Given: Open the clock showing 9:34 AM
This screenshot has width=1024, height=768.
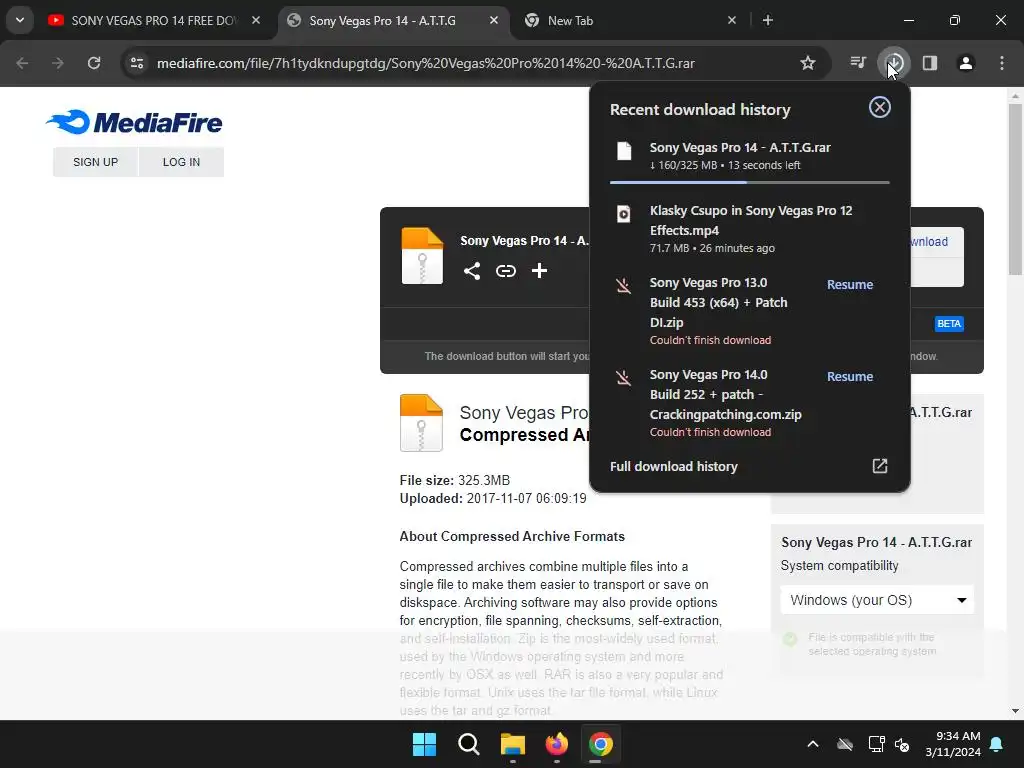Looking at the screenshot, I should pos(953,744).
